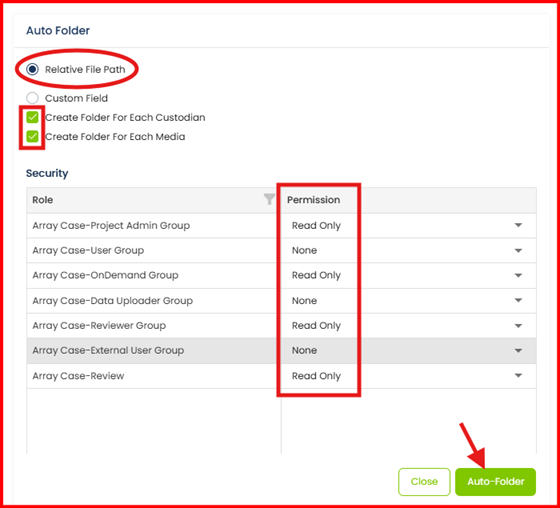Open permission dropdown for Data Uploader Group
The width and height of the screenshot is (560, 508).
coord(518,300)
